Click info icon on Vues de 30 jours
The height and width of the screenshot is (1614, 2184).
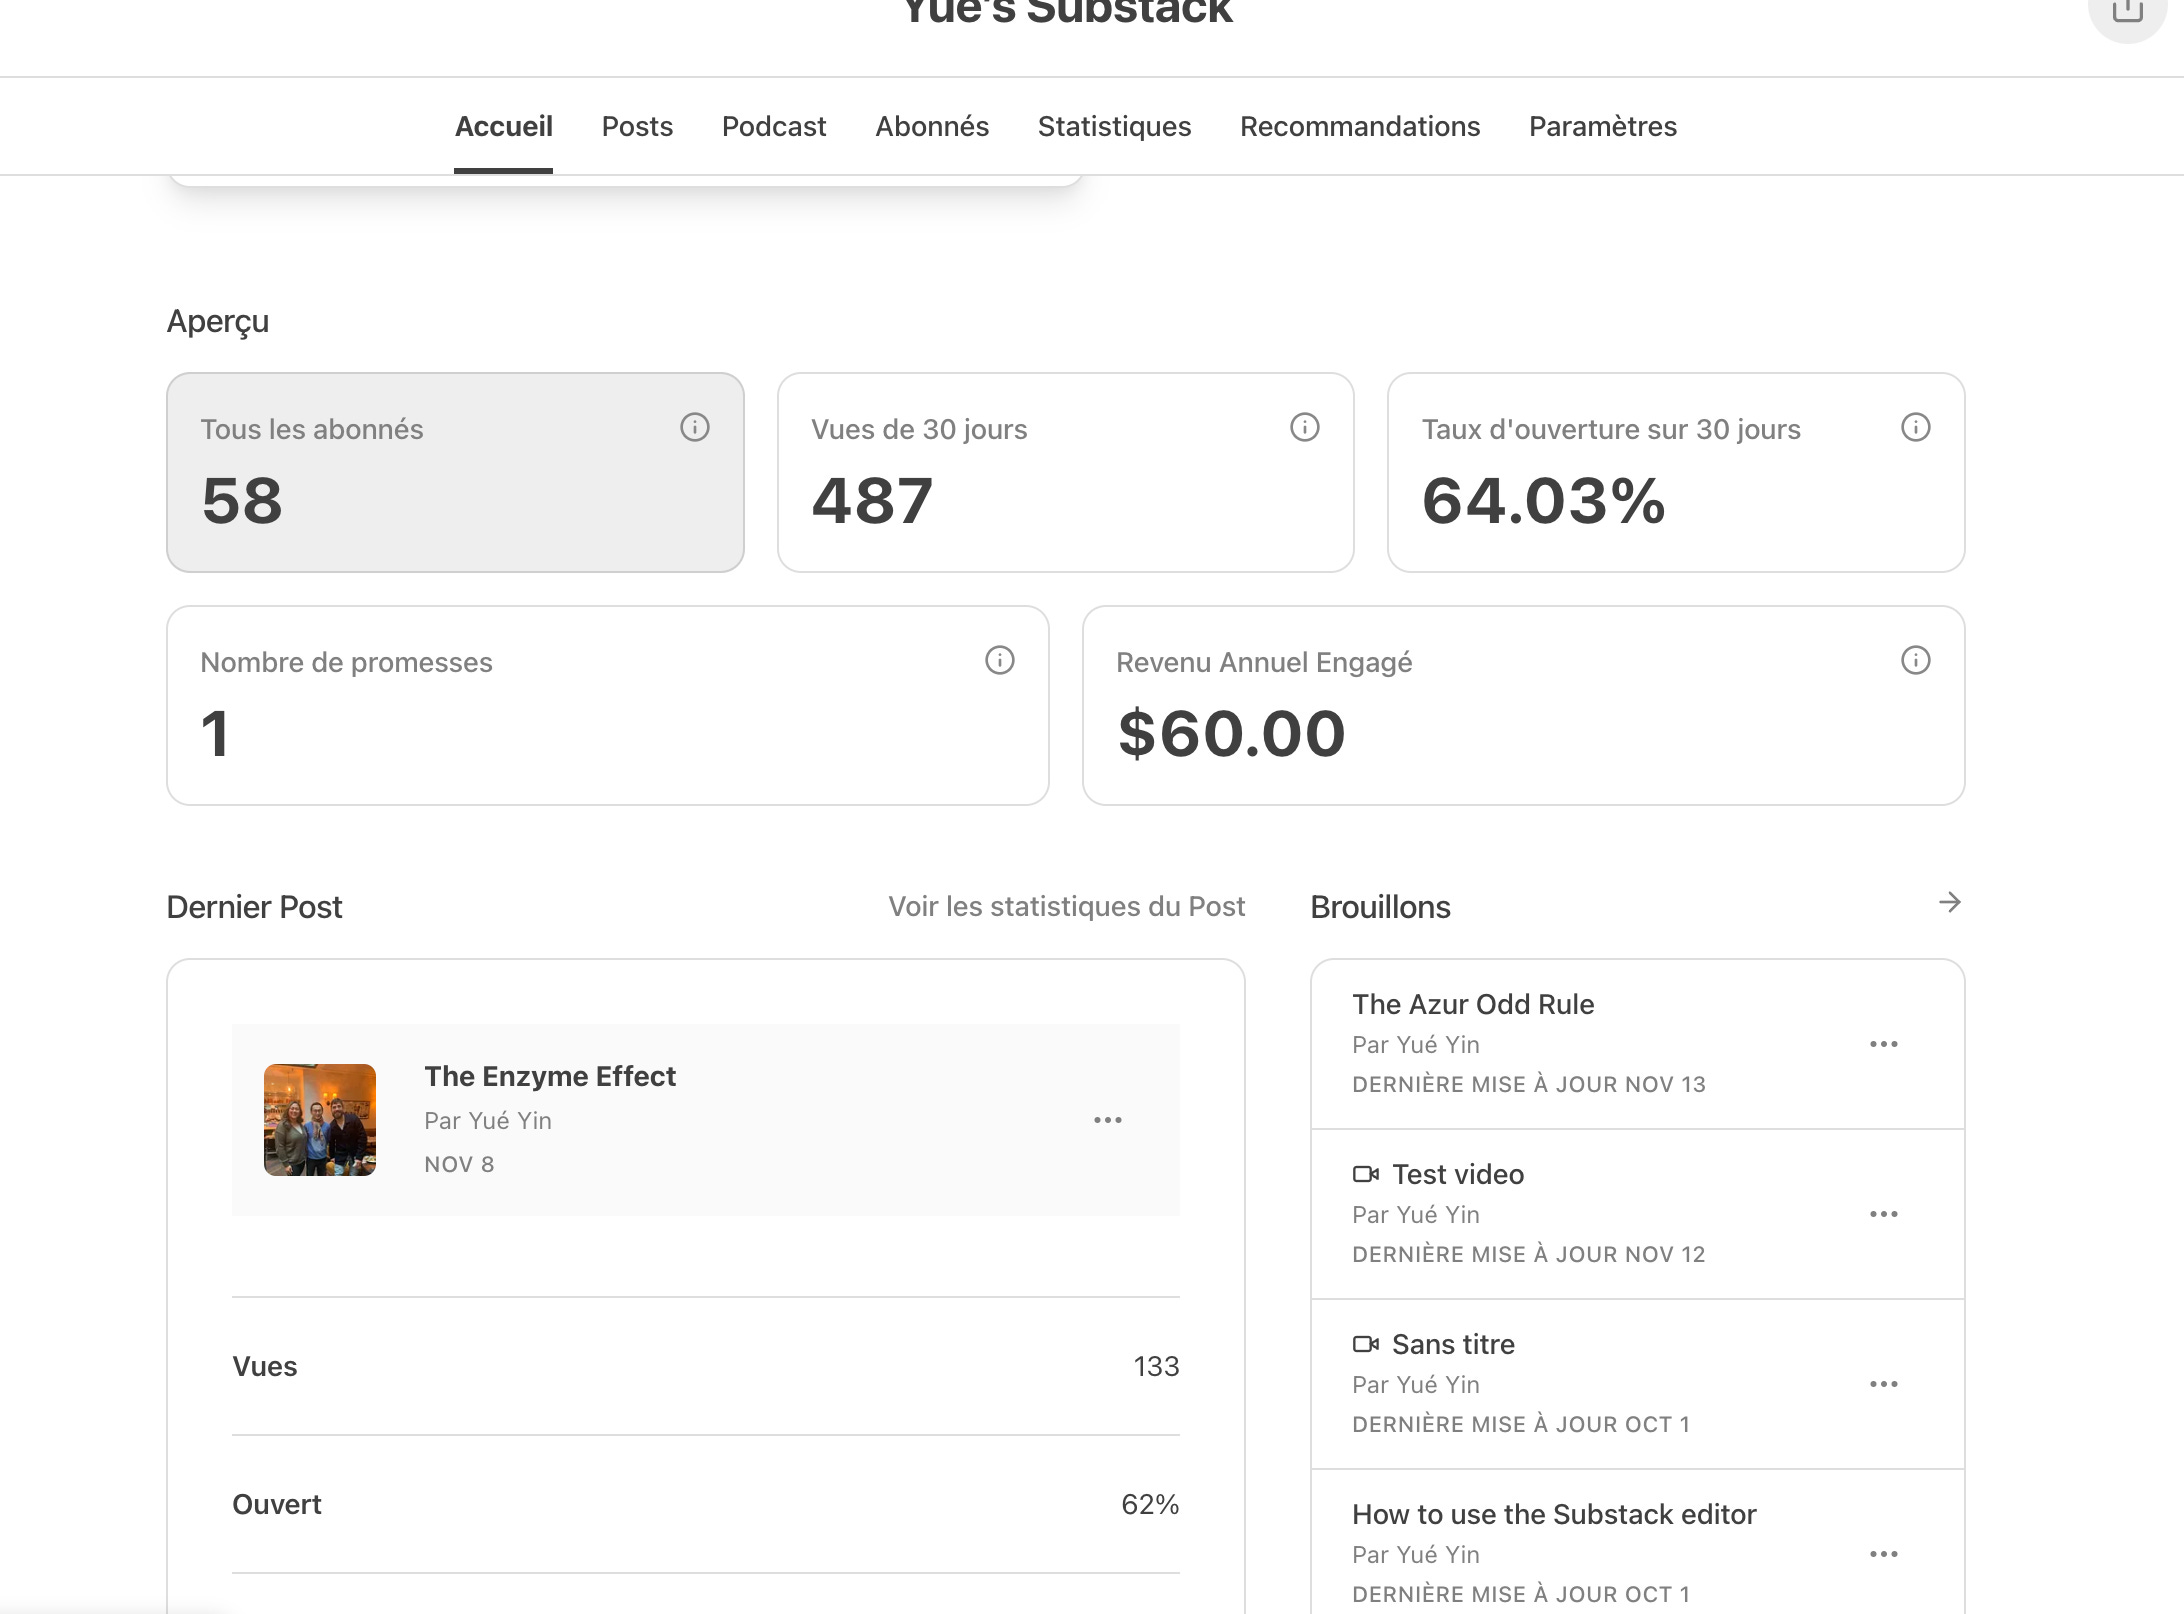tap(1304, 428)
